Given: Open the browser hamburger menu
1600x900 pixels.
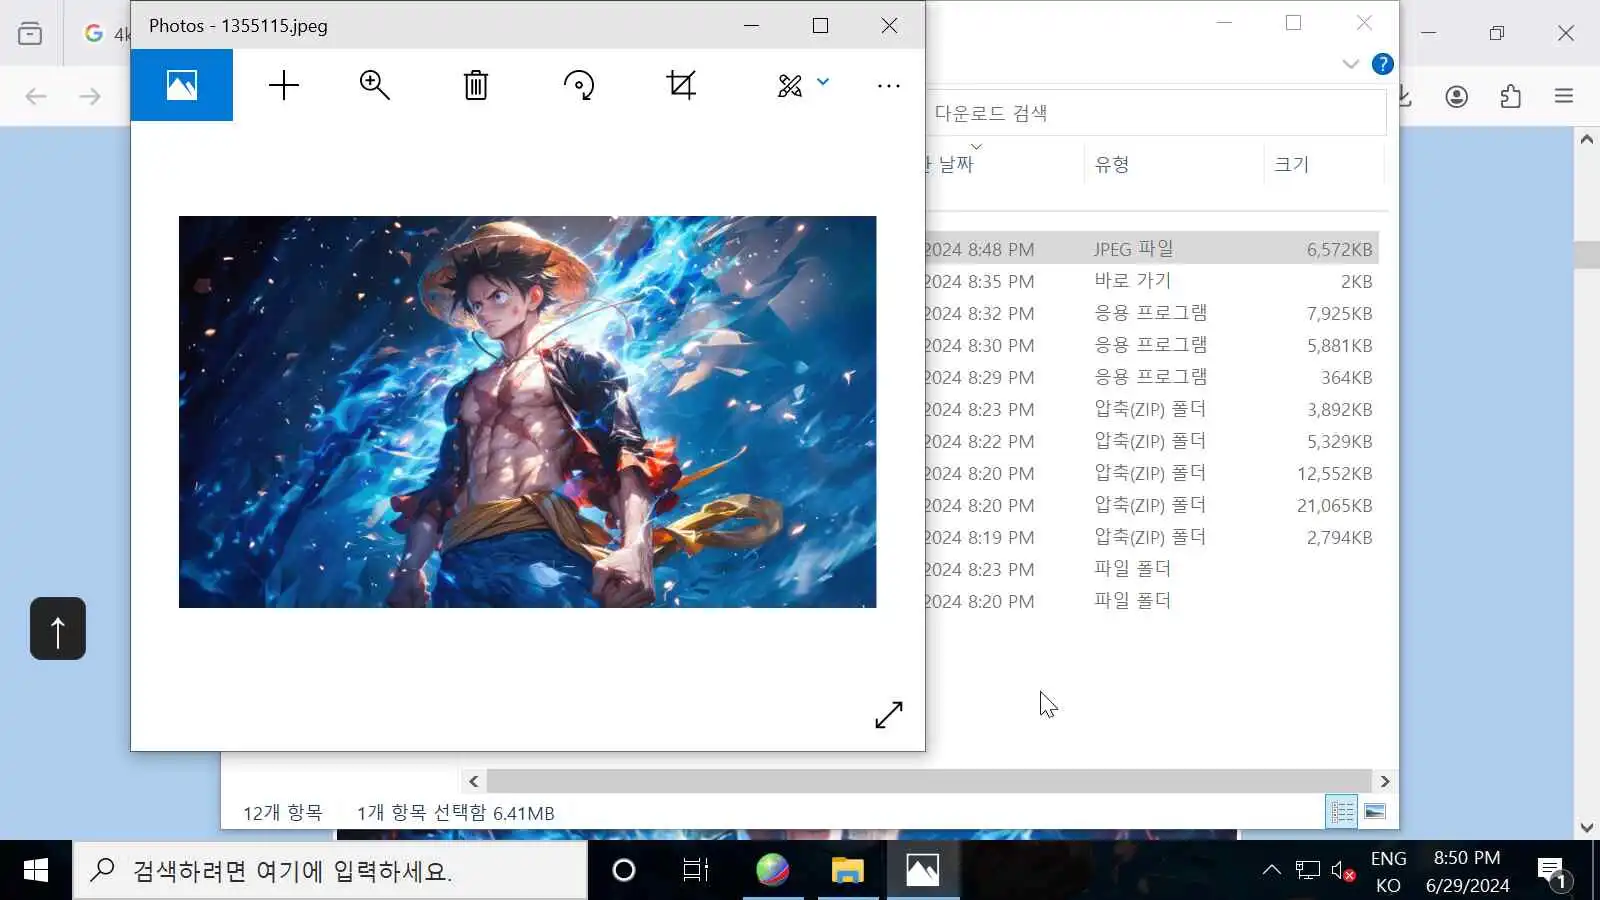Looking at the screenshot, I should [x=1564, y=96].
